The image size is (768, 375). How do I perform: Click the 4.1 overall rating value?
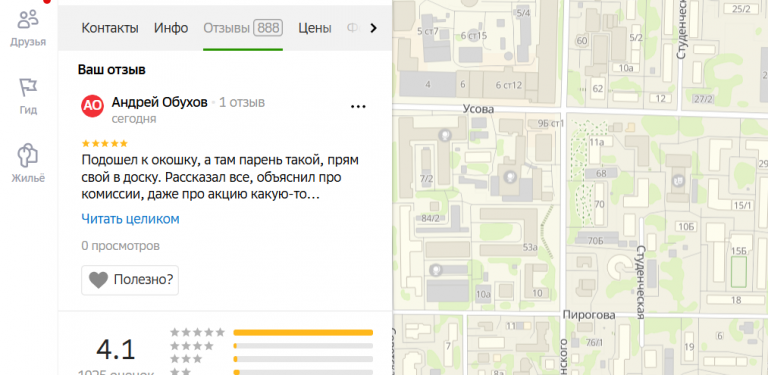(x=116, y=350)
